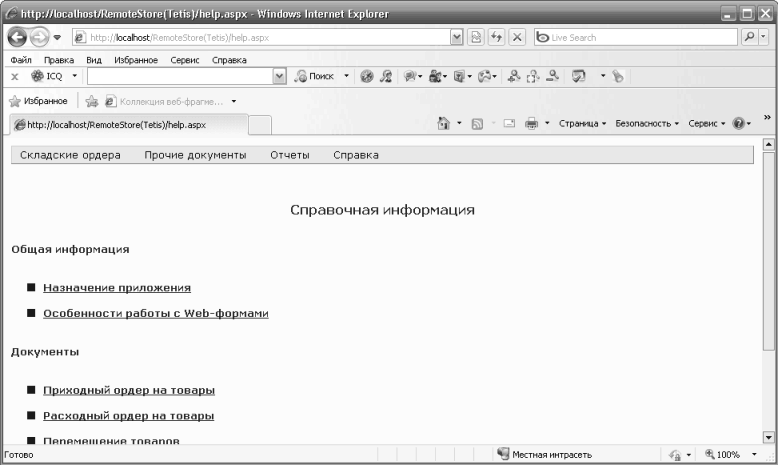The width and height of the screenshot is (778, 465).
Task: Go back with the Back arrow button
Action: coord(17,37)
